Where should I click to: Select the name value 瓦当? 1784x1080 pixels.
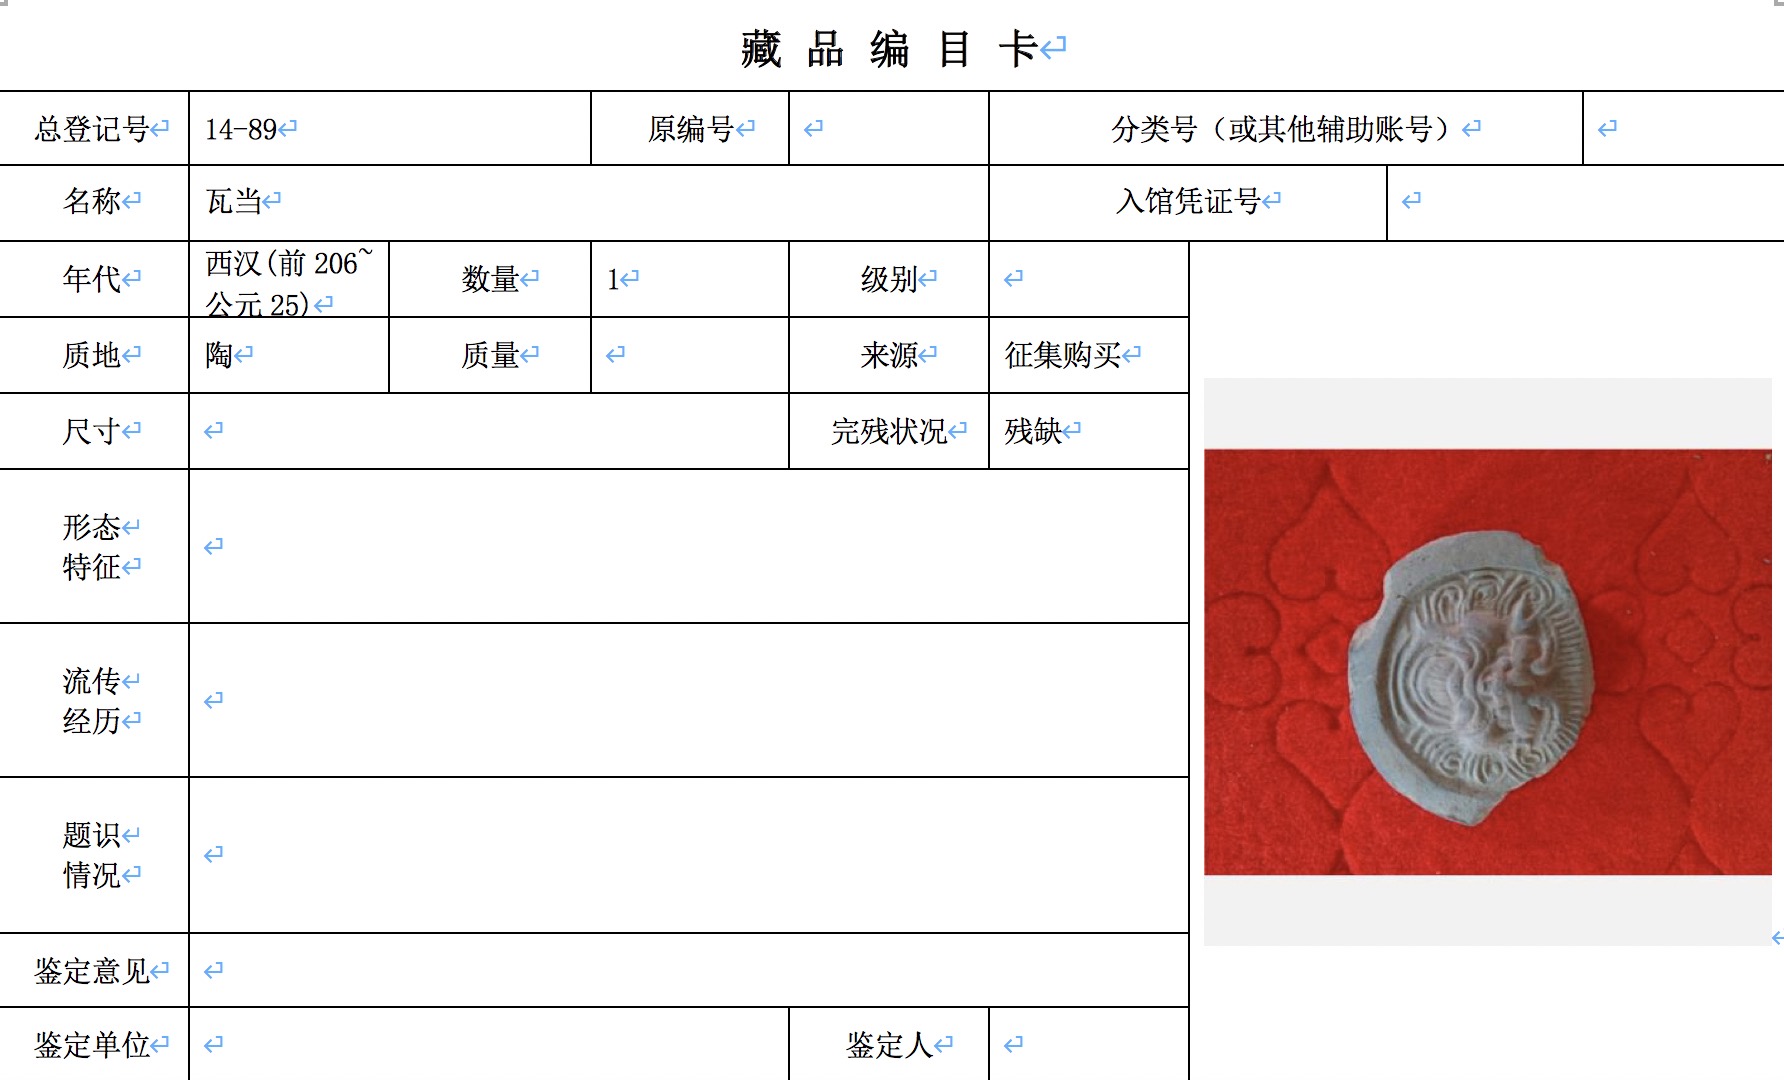(x=233, y=202)
